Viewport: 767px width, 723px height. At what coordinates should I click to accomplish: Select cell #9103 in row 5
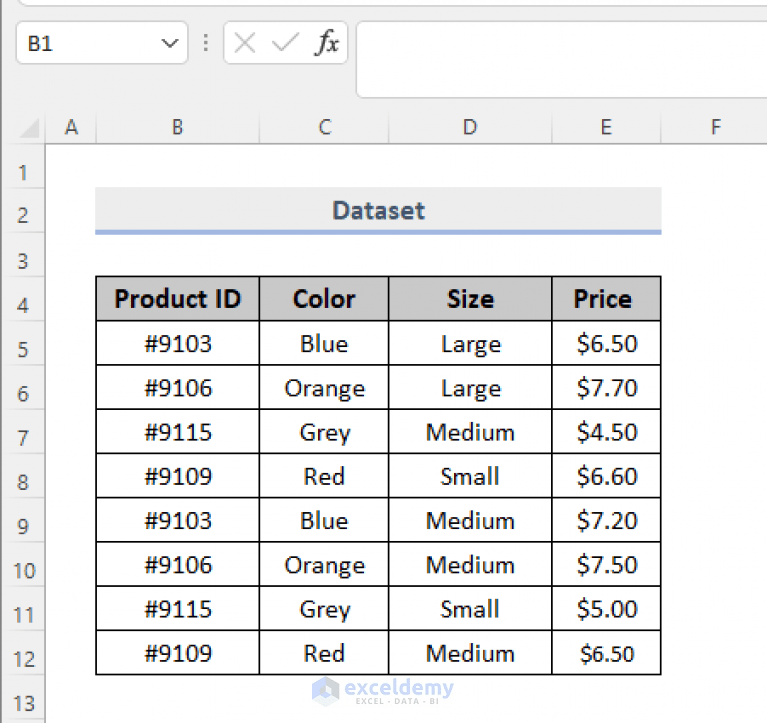178,343
